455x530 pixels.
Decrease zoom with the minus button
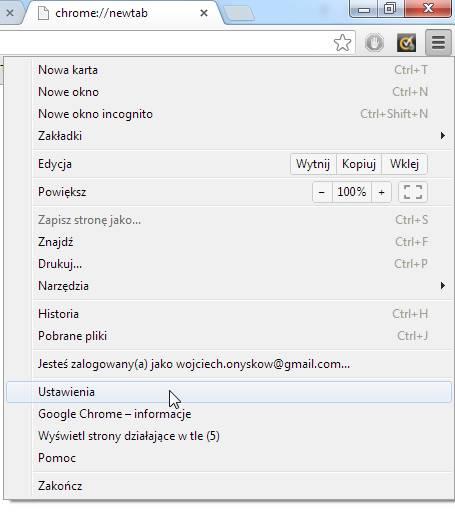click(322, 192)
